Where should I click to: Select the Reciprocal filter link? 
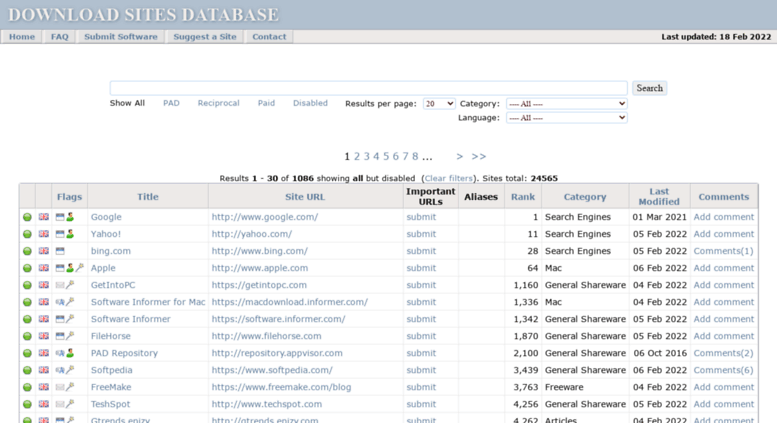pos(219,103)
